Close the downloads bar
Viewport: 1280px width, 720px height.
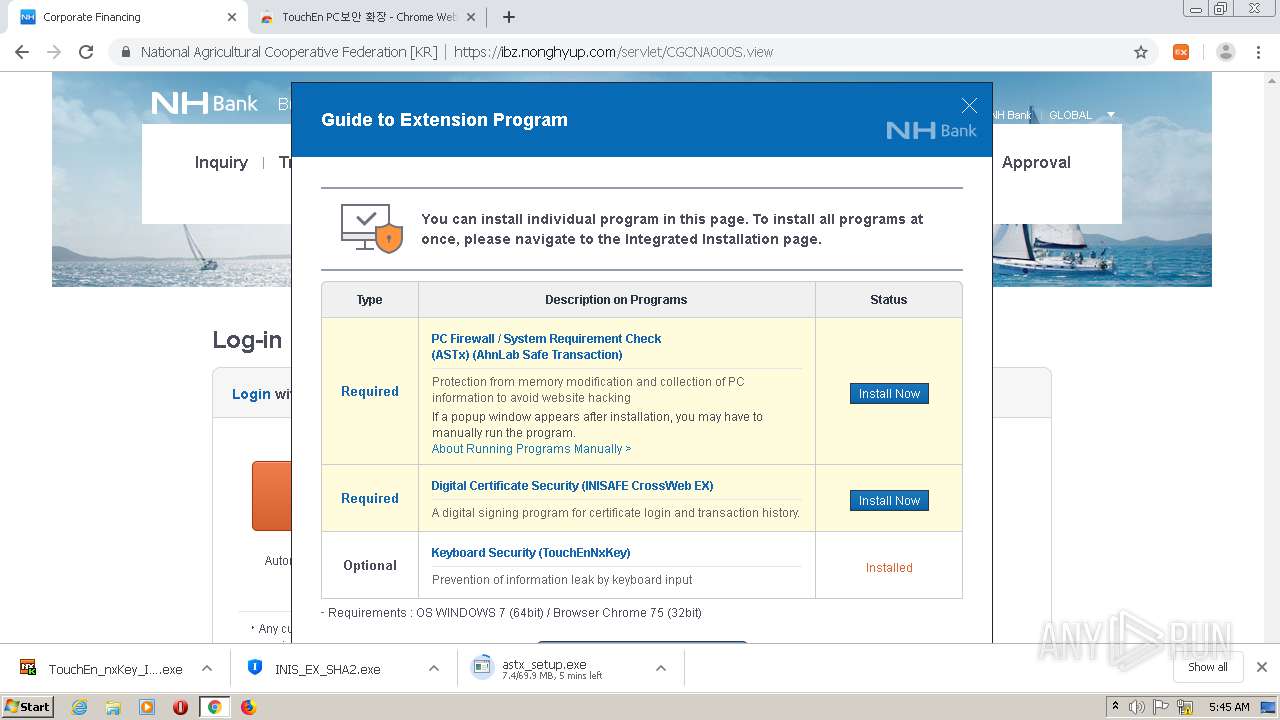tap(1262, 667)
